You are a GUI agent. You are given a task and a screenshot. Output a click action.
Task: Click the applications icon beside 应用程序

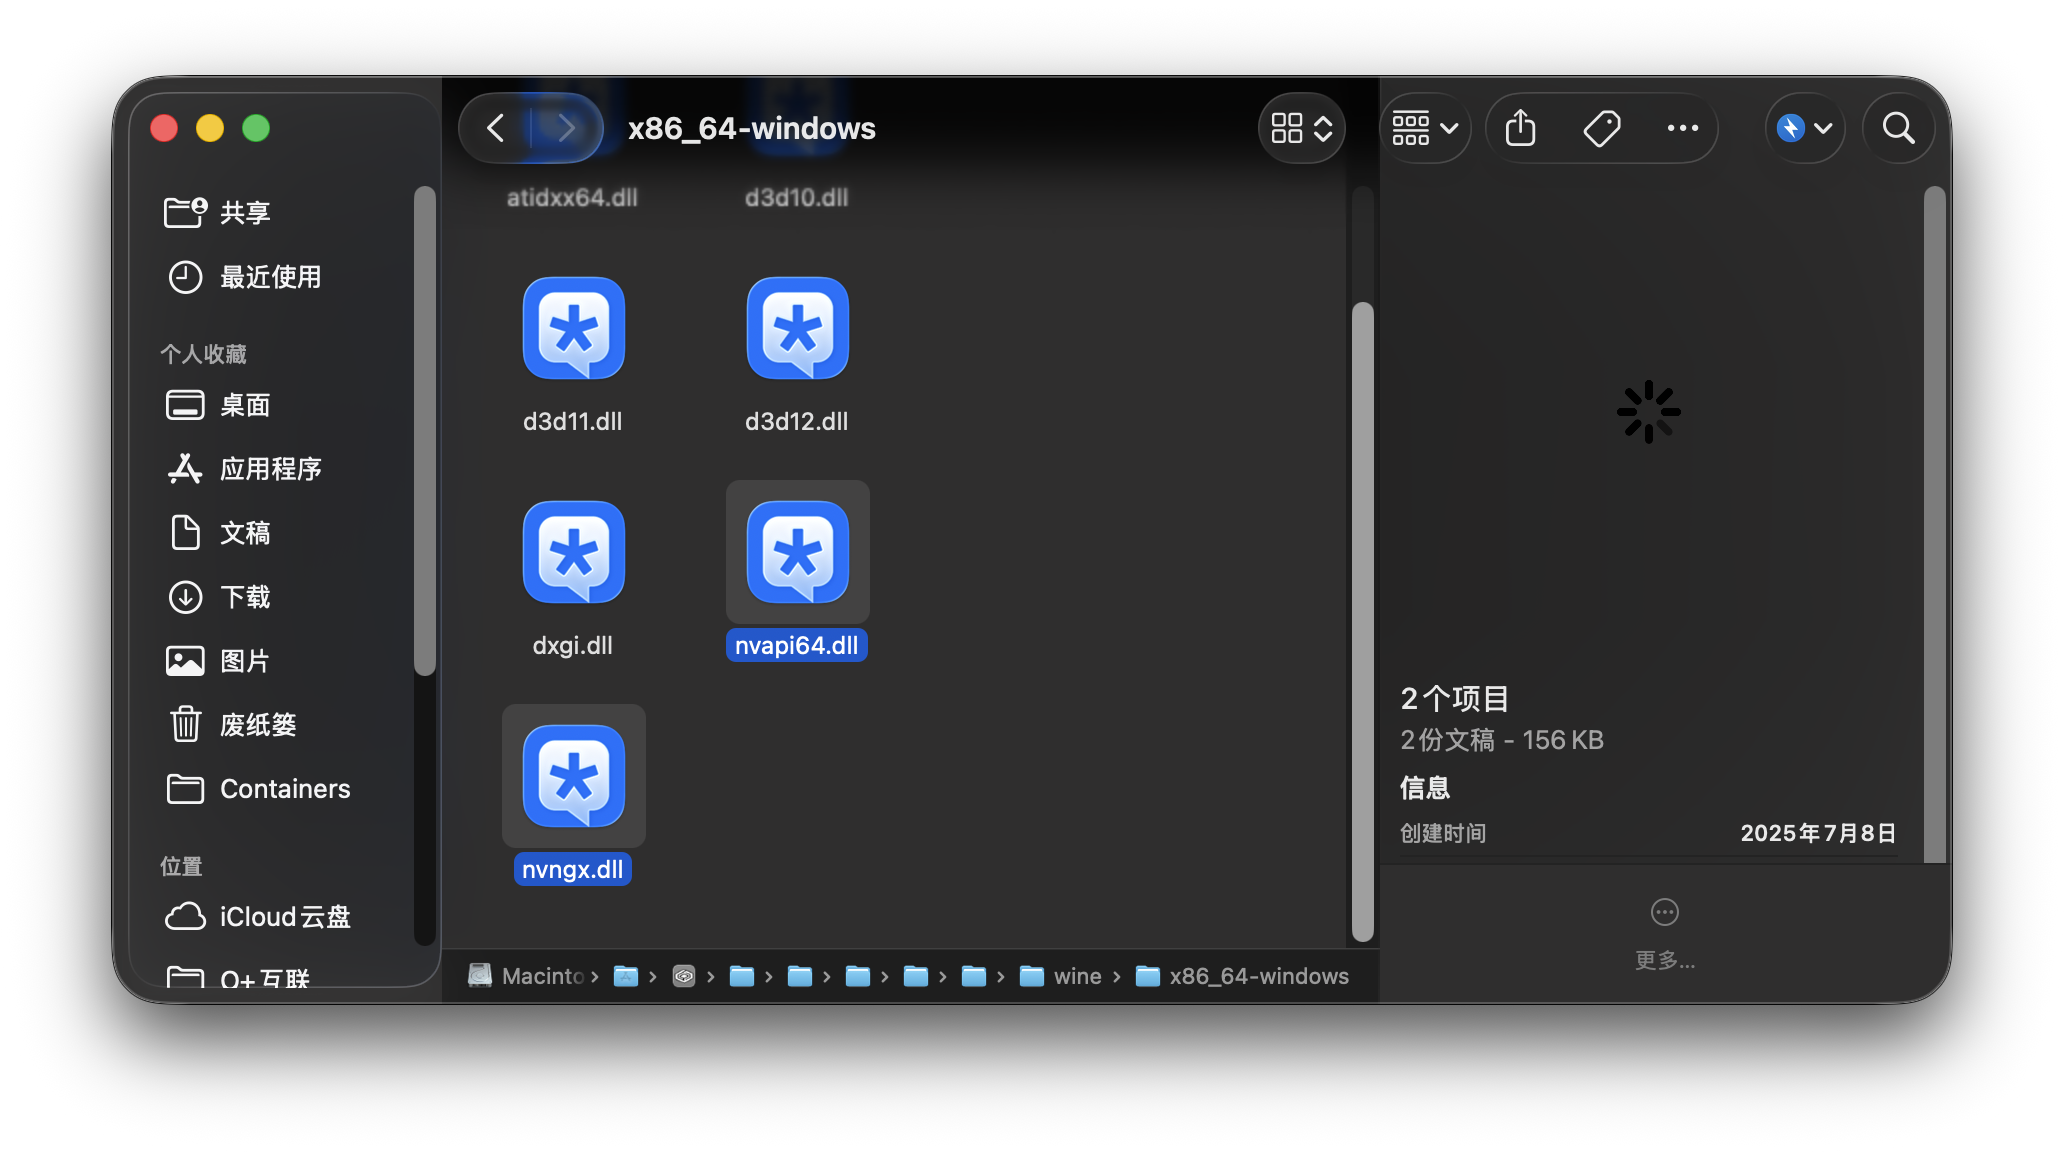(185, 468)
